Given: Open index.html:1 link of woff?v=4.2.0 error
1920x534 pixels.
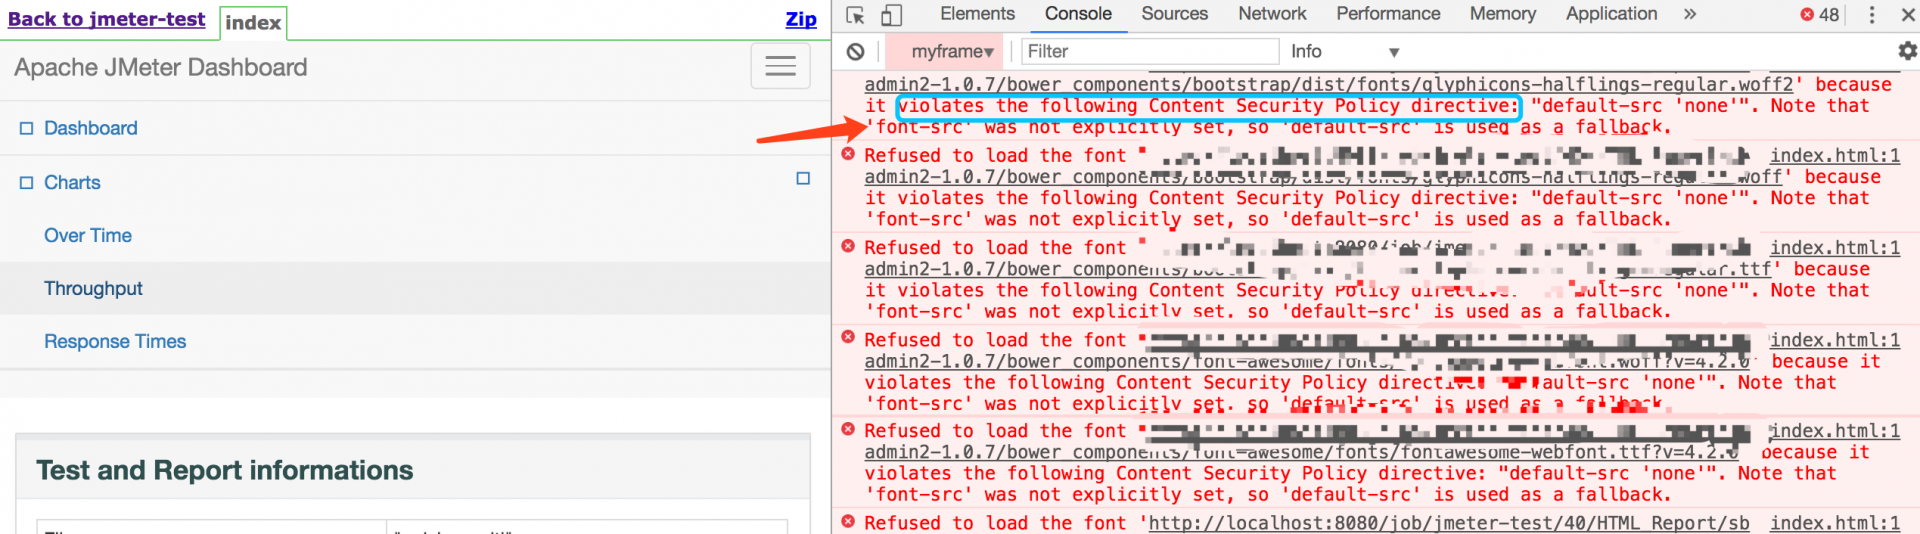Looking at the screenshot, I should [x=1835, y=340].
